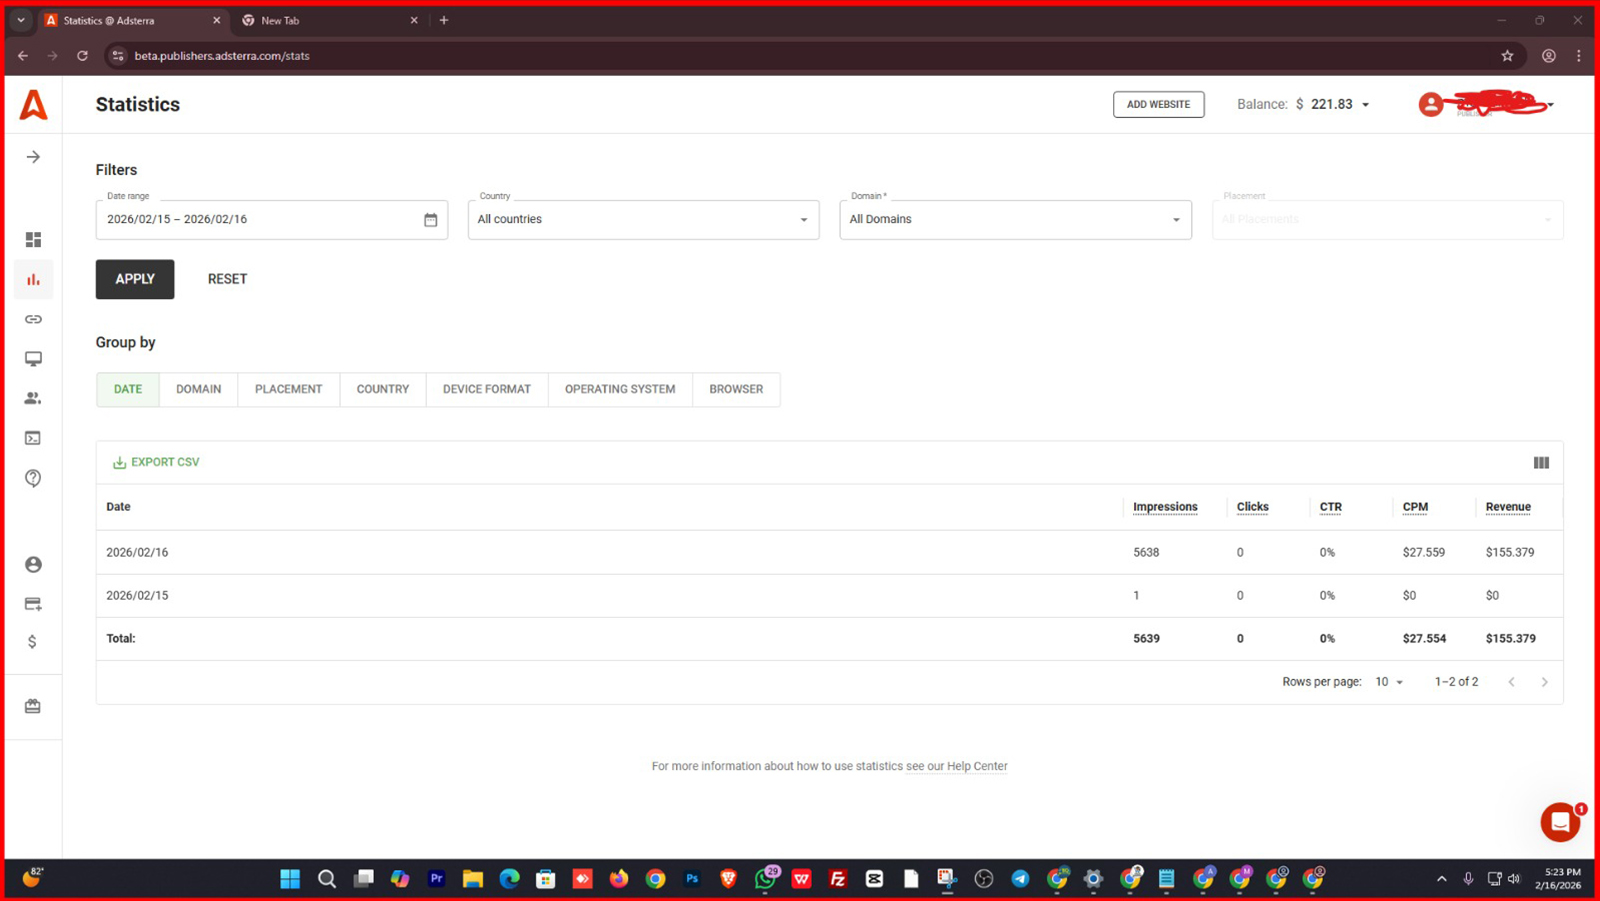
Task: Open the help question mark icon
Action: coord(33,478)
